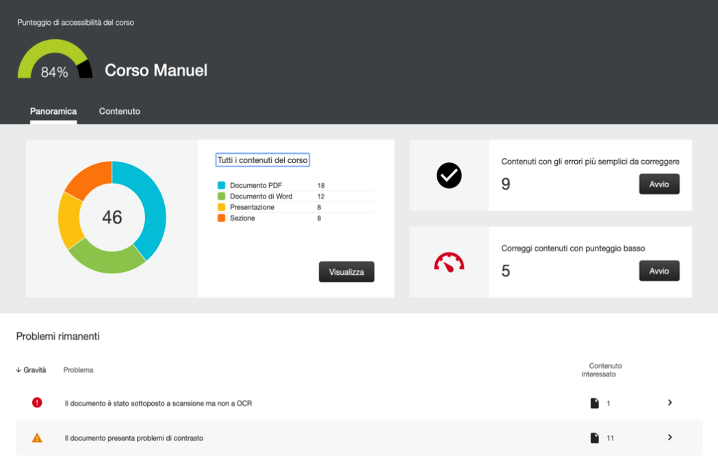Click the orange warning triangle icon

(x=37, y=438)
